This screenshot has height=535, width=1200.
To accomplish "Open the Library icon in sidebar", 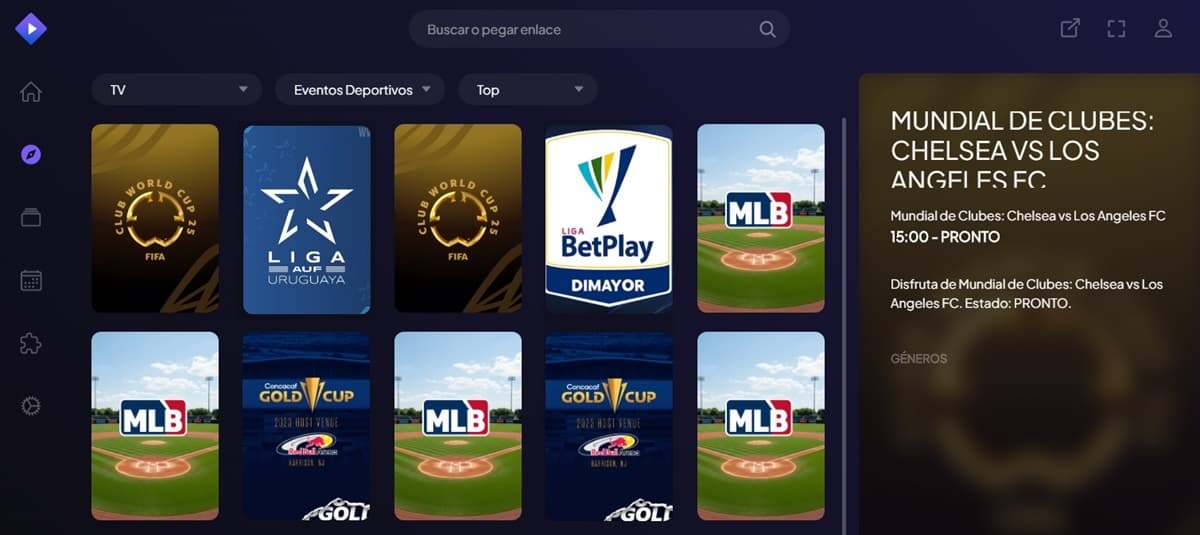I will (31, 217).
